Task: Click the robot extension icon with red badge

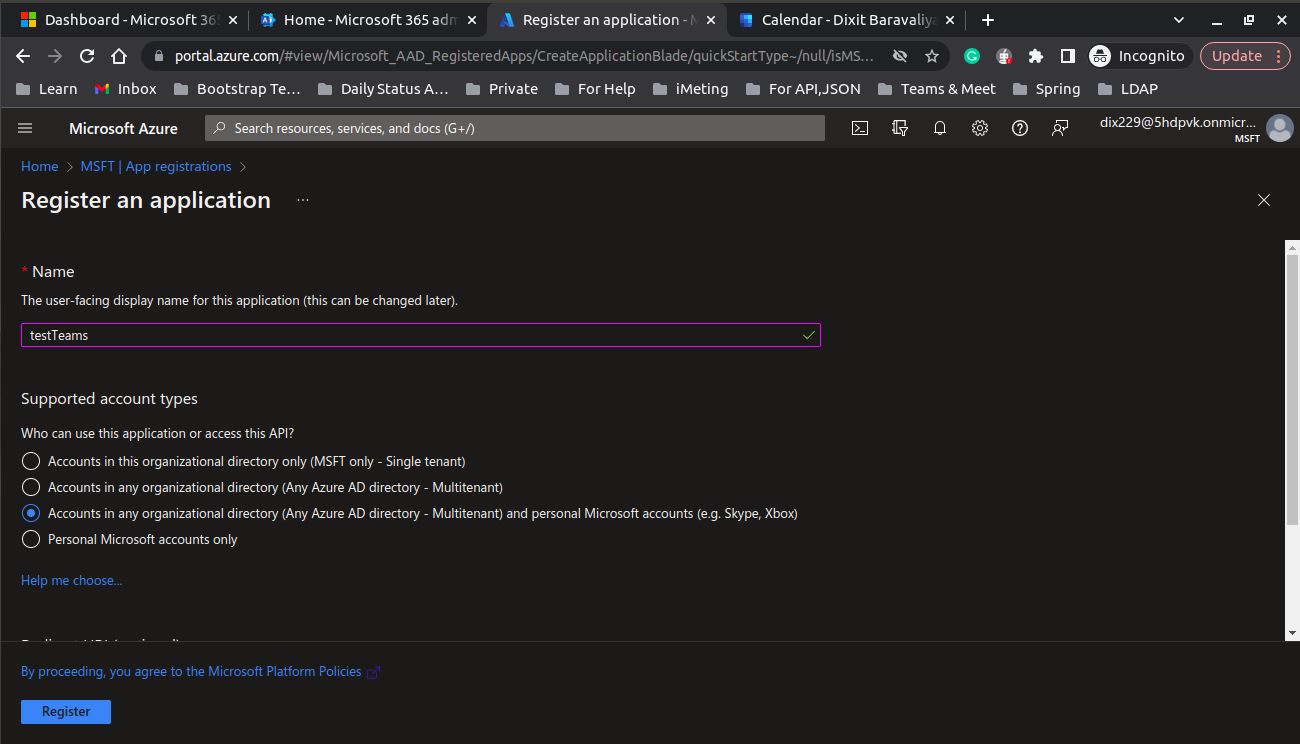Action: (x=1004, y=56)
